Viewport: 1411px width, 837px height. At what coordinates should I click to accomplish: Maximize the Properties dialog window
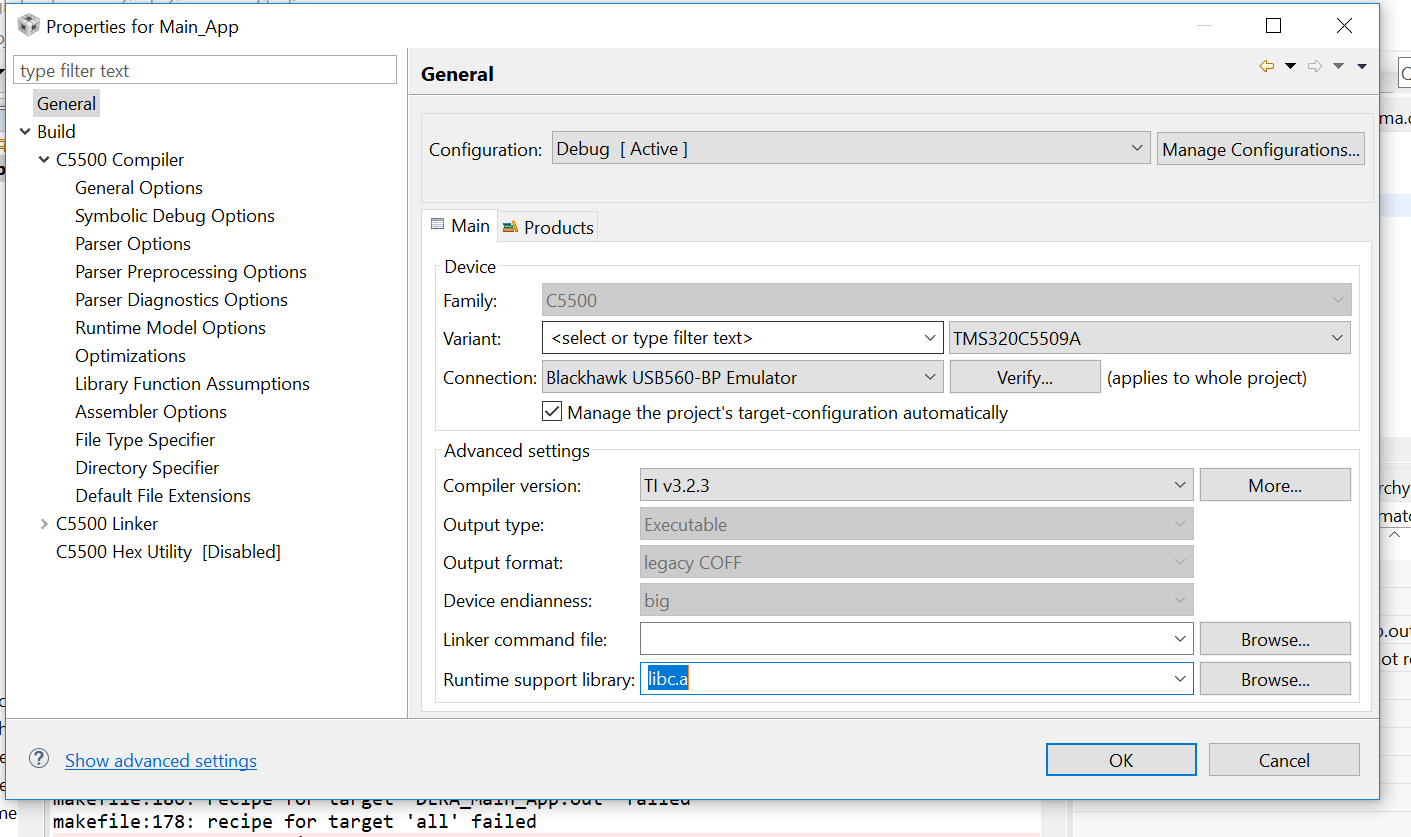[x=1273, y=25]
